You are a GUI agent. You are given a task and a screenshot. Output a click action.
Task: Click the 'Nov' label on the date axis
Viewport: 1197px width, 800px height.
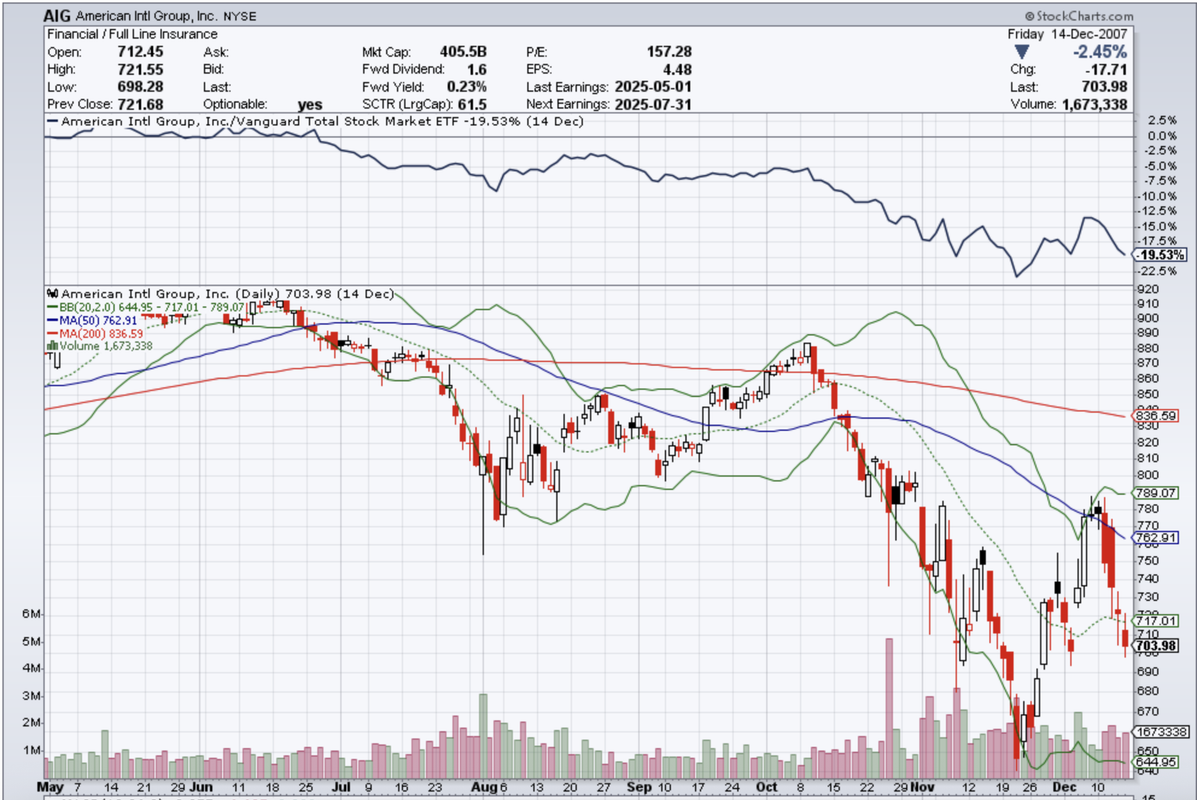(922, 787)
